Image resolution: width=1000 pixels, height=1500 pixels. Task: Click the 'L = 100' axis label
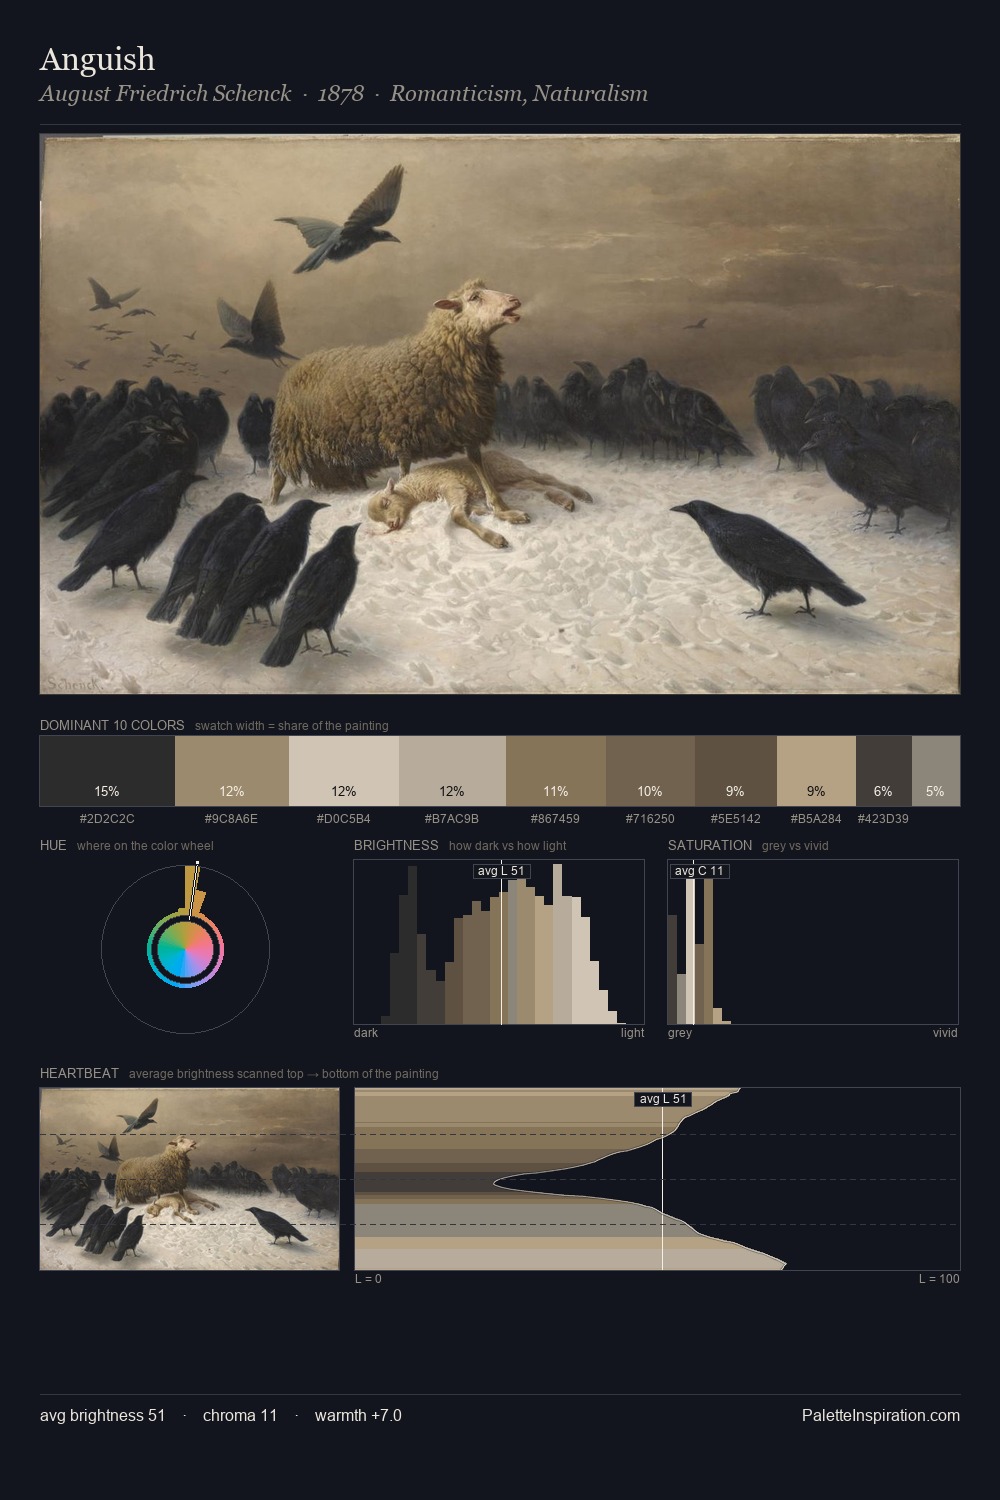(939, 1279)
